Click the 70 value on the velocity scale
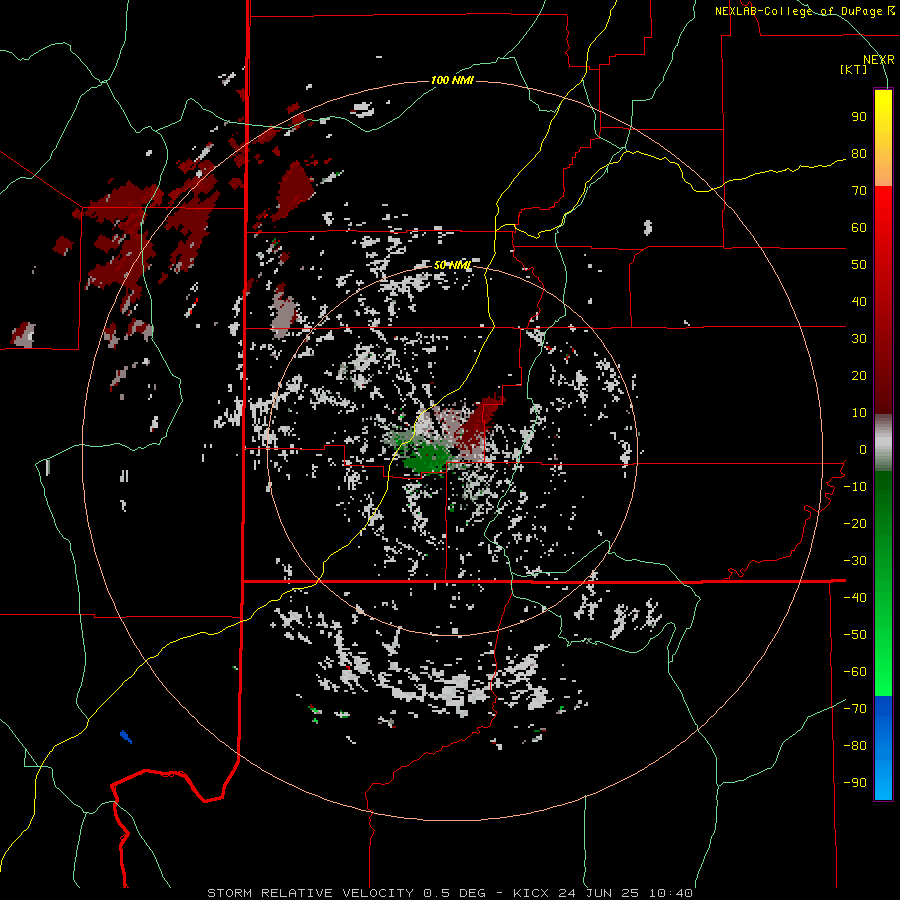 point(859,191)
